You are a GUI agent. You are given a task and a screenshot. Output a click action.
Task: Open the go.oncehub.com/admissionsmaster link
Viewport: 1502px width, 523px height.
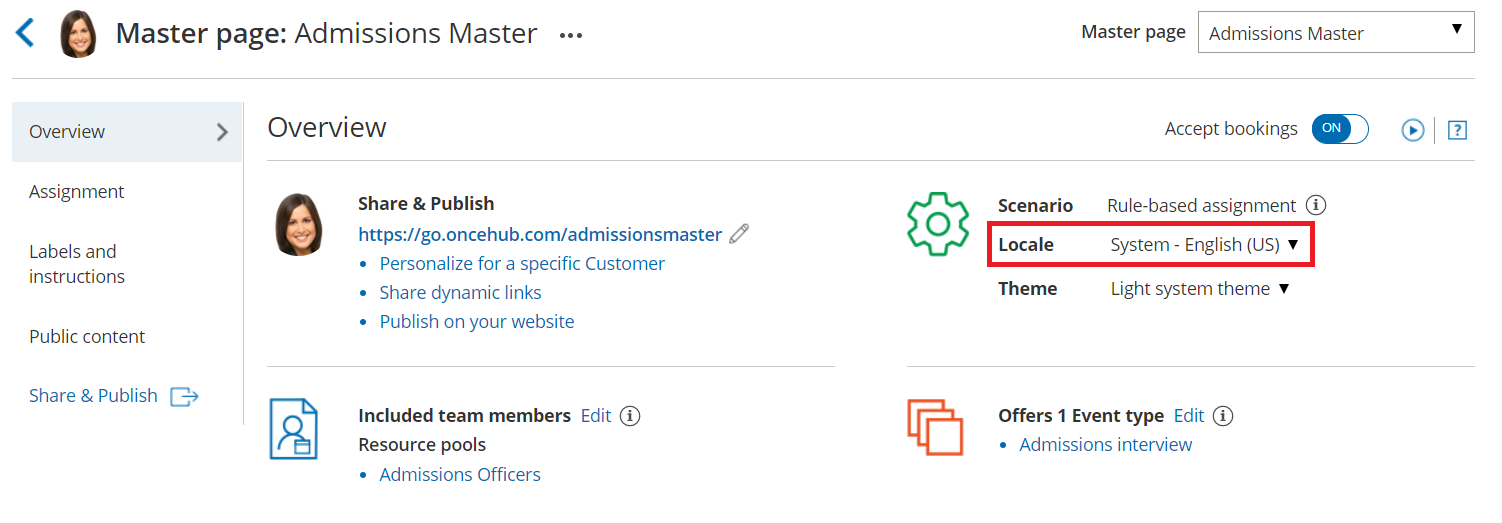coord(540,234)
